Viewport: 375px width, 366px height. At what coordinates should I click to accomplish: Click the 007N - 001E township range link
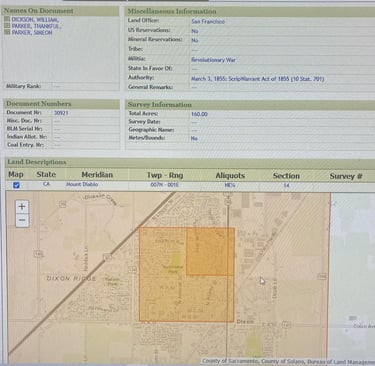[x=164, y=184]
